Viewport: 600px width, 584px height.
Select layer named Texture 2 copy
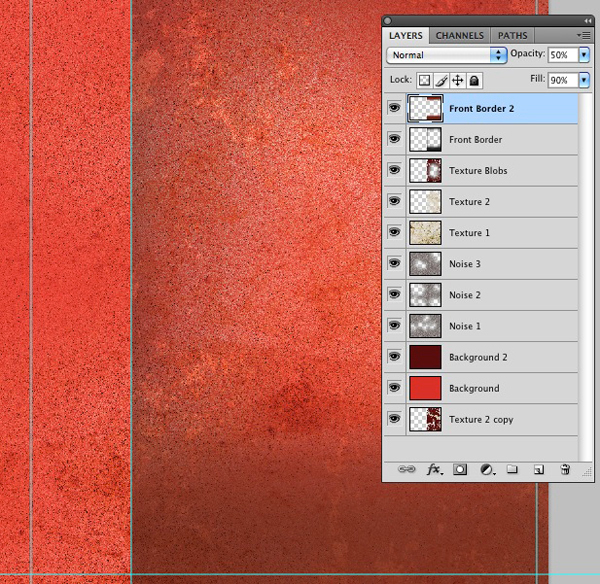click(481, 419)
